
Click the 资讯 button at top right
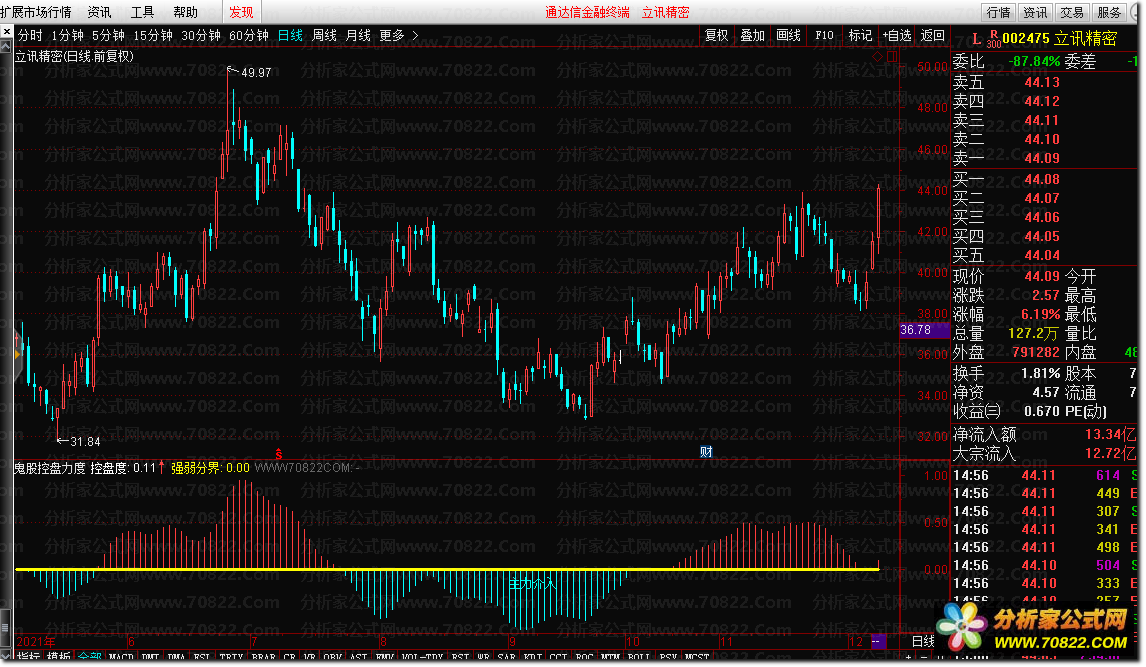1035,12
